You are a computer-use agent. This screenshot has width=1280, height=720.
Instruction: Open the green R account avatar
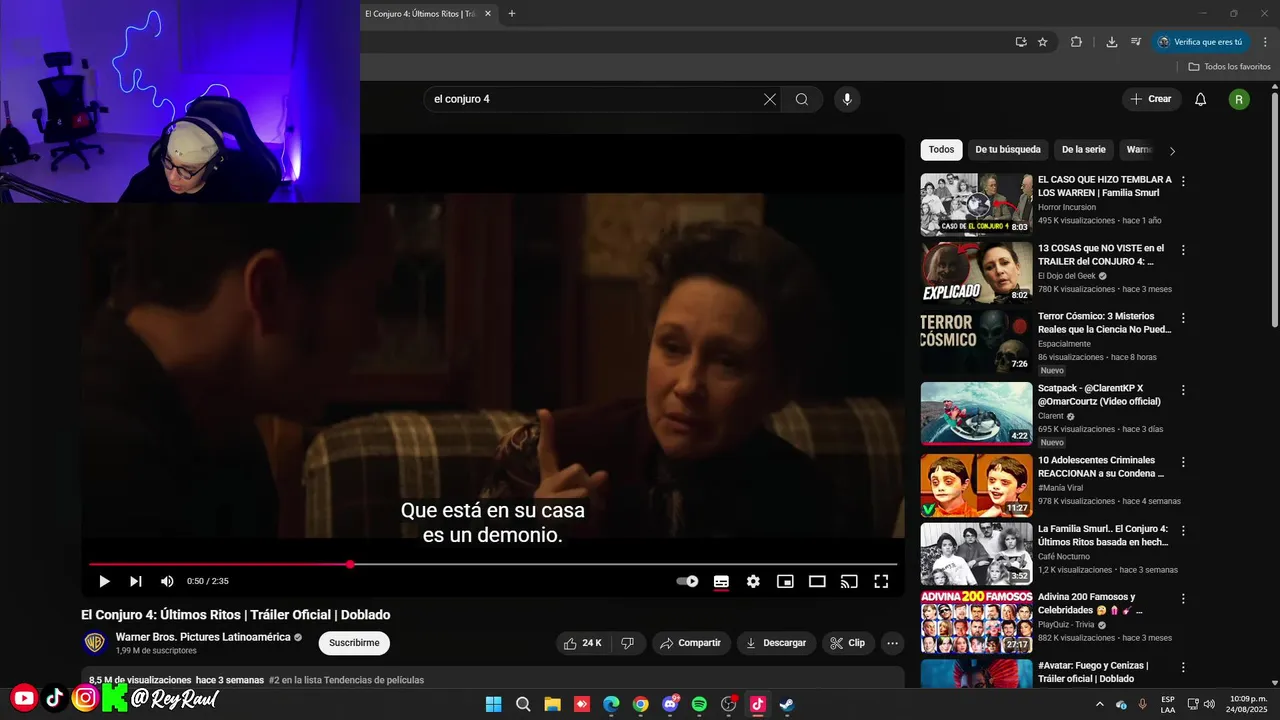pos(1239,99)
